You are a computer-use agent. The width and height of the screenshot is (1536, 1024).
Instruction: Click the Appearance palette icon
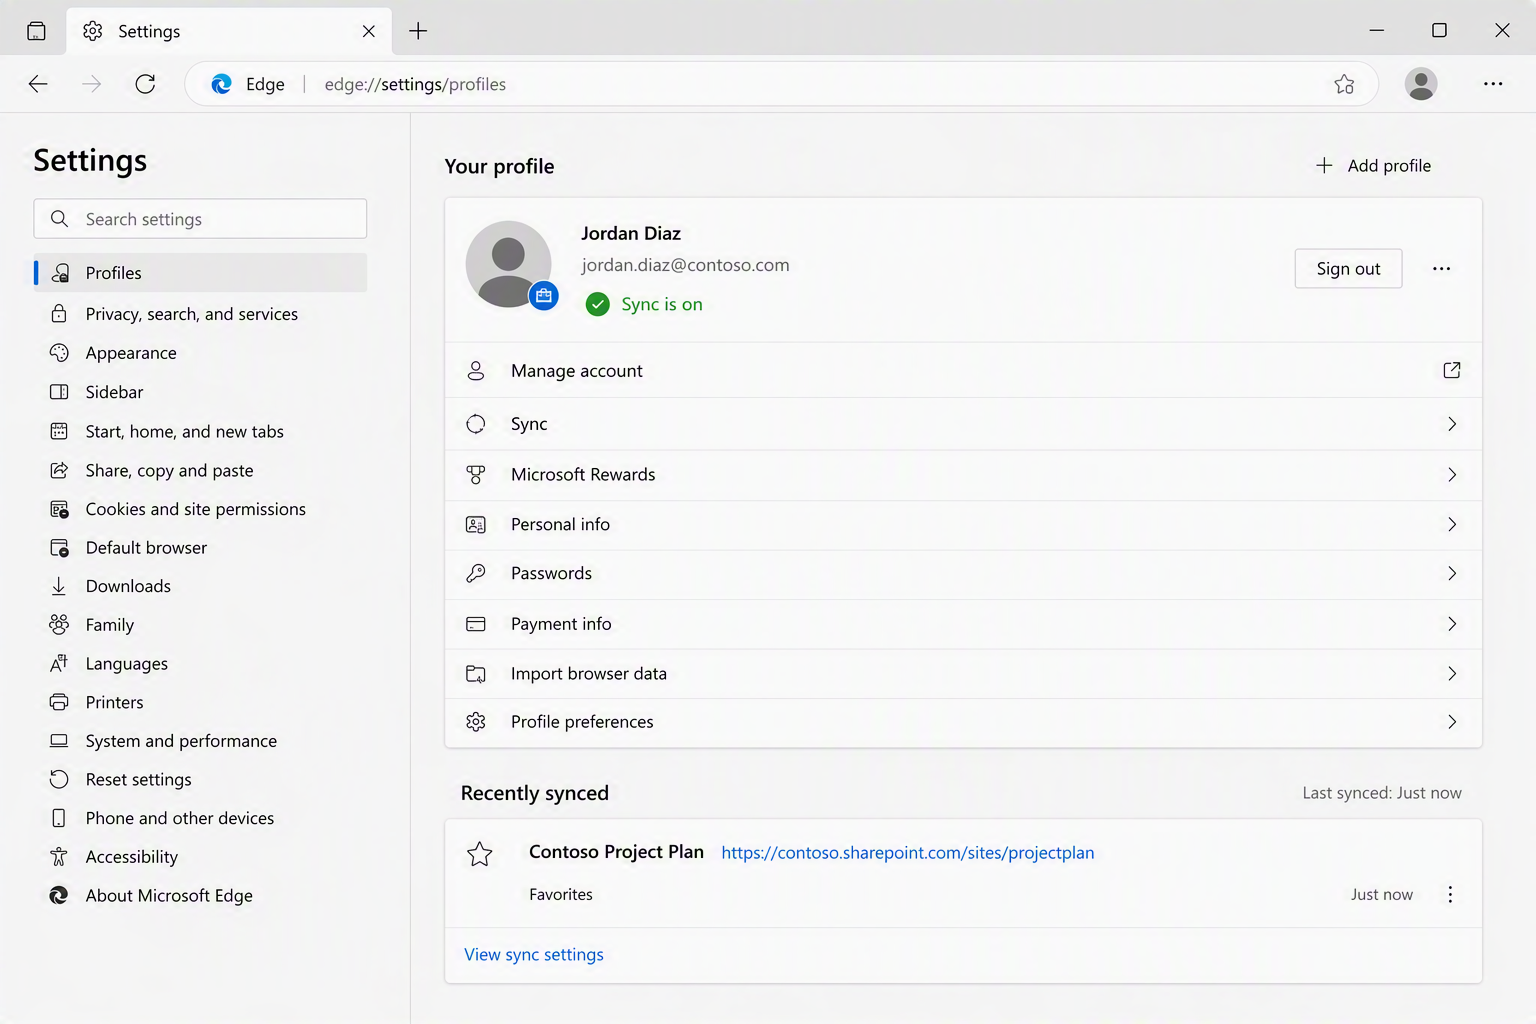[x=59, y=352]
